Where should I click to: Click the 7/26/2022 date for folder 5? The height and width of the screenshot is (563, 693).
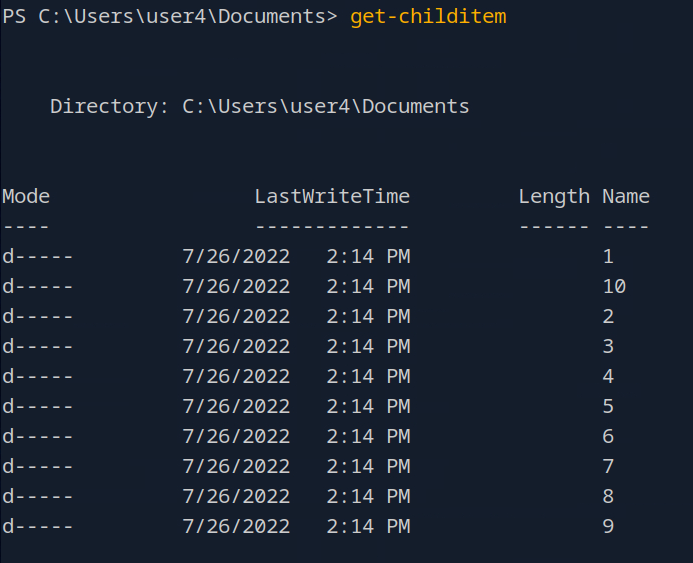point(236,407)
